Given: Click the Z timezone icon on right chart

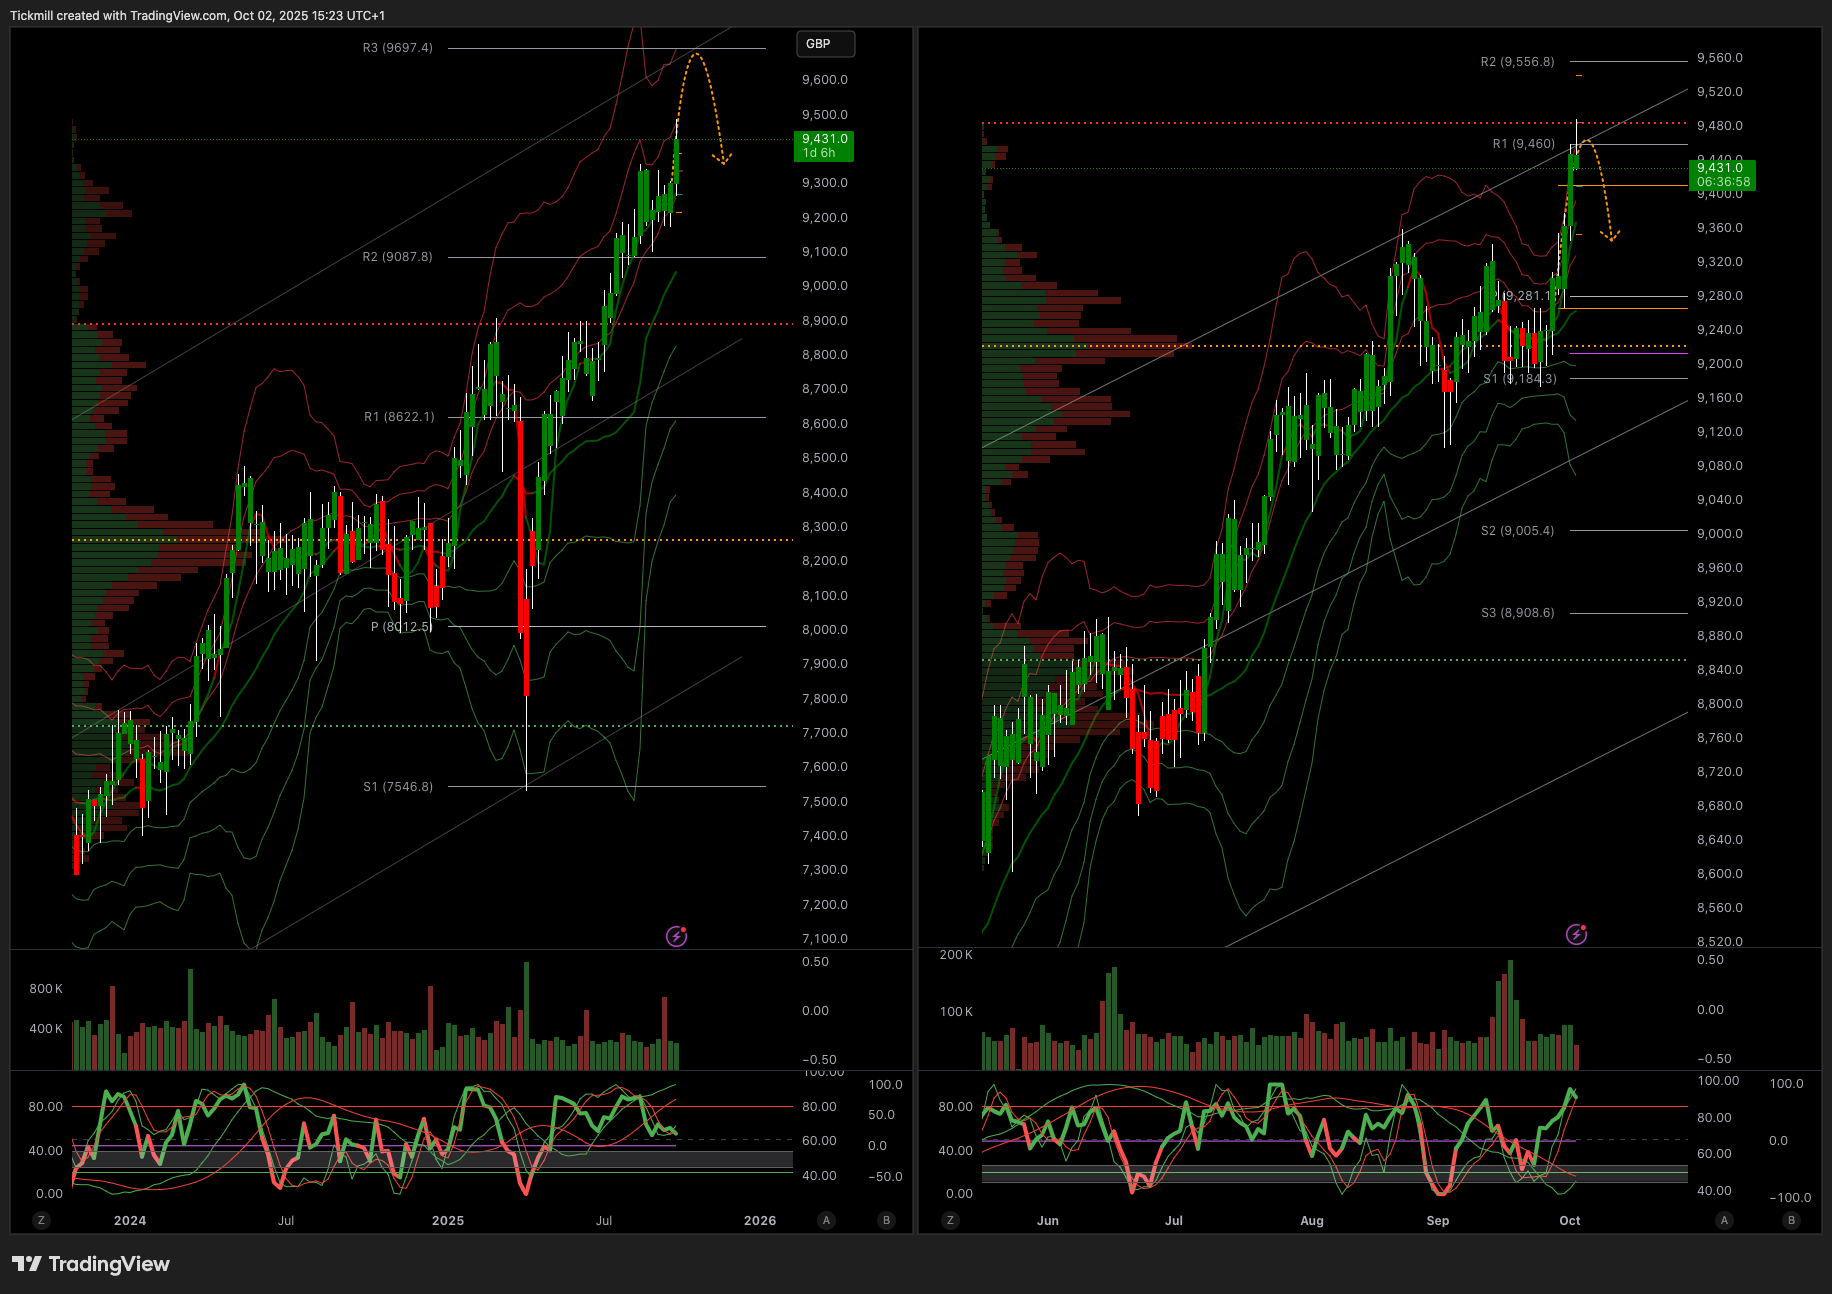Looking at the screenshot, I should [950, 1220].
